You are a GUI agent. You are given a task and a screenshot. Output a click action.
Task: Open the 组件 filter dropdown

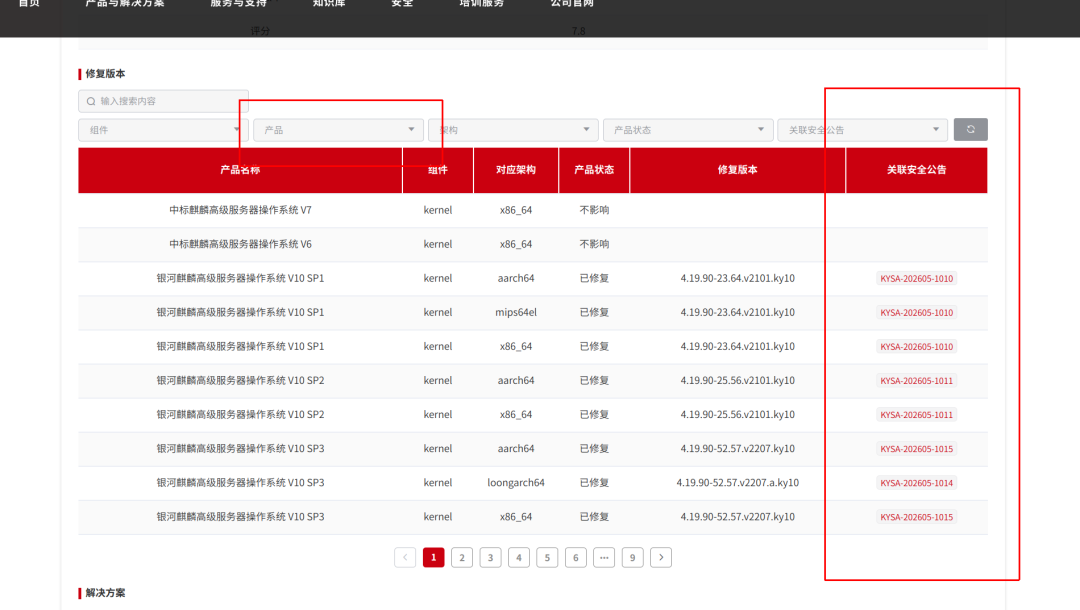pyautogui.click(x=163, y=129)
